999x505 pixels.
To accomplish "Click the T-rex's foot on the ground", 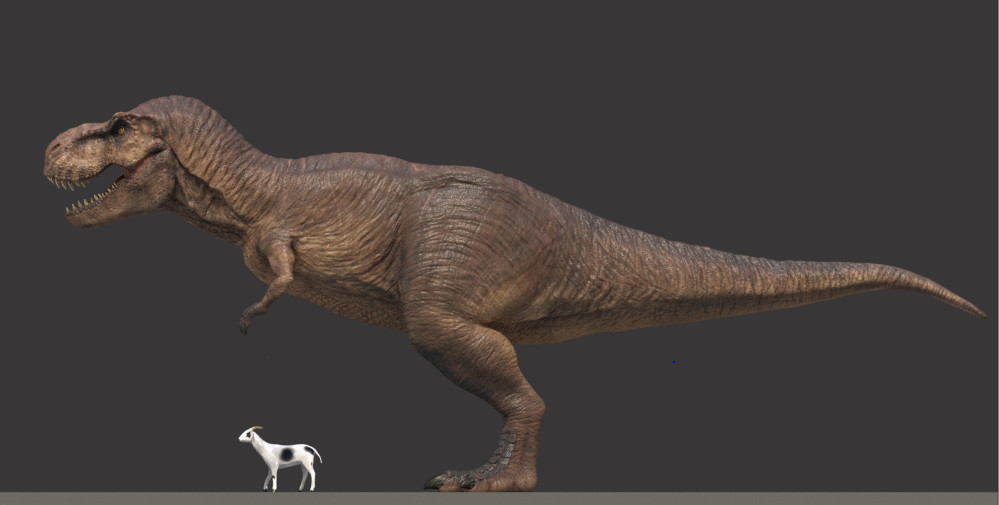I will point(481,480).
